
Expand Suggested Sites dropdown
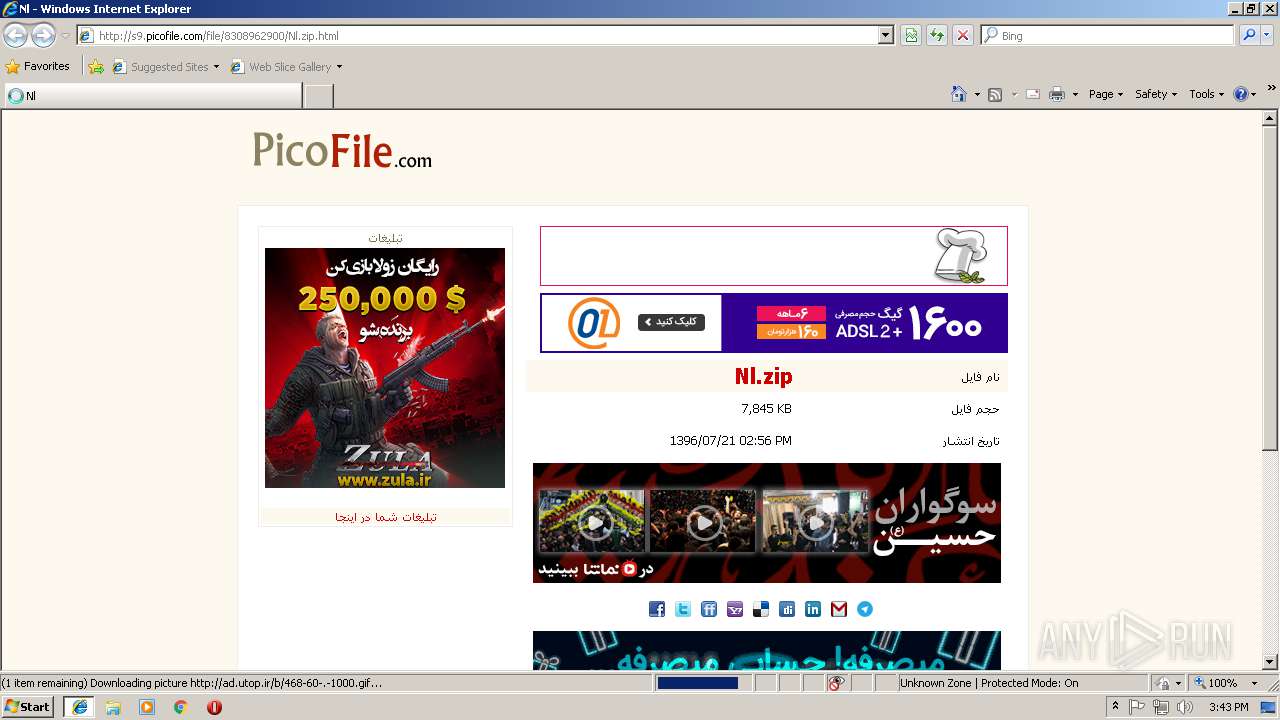tap(216, 67)
